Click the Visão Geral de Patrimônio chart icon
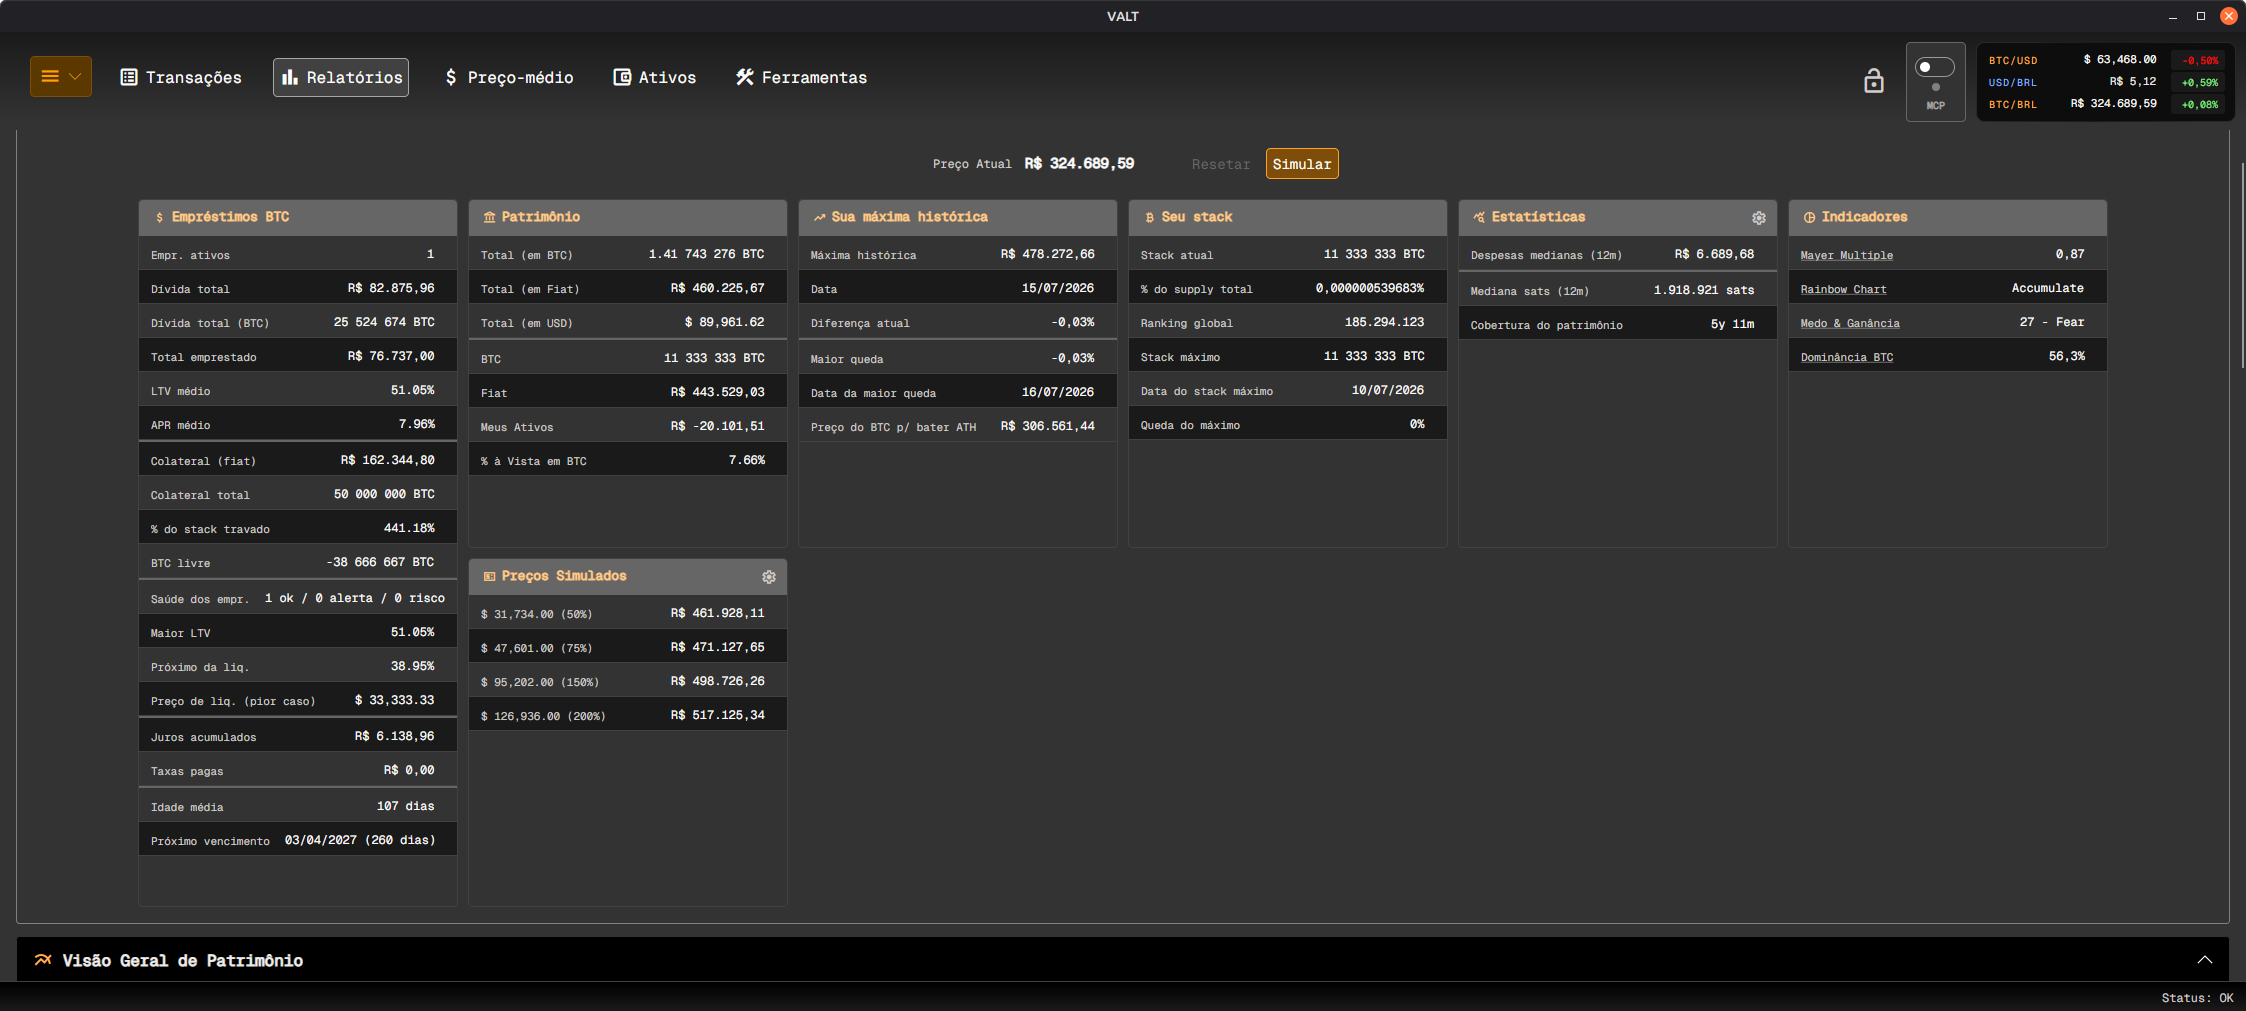 43,960
